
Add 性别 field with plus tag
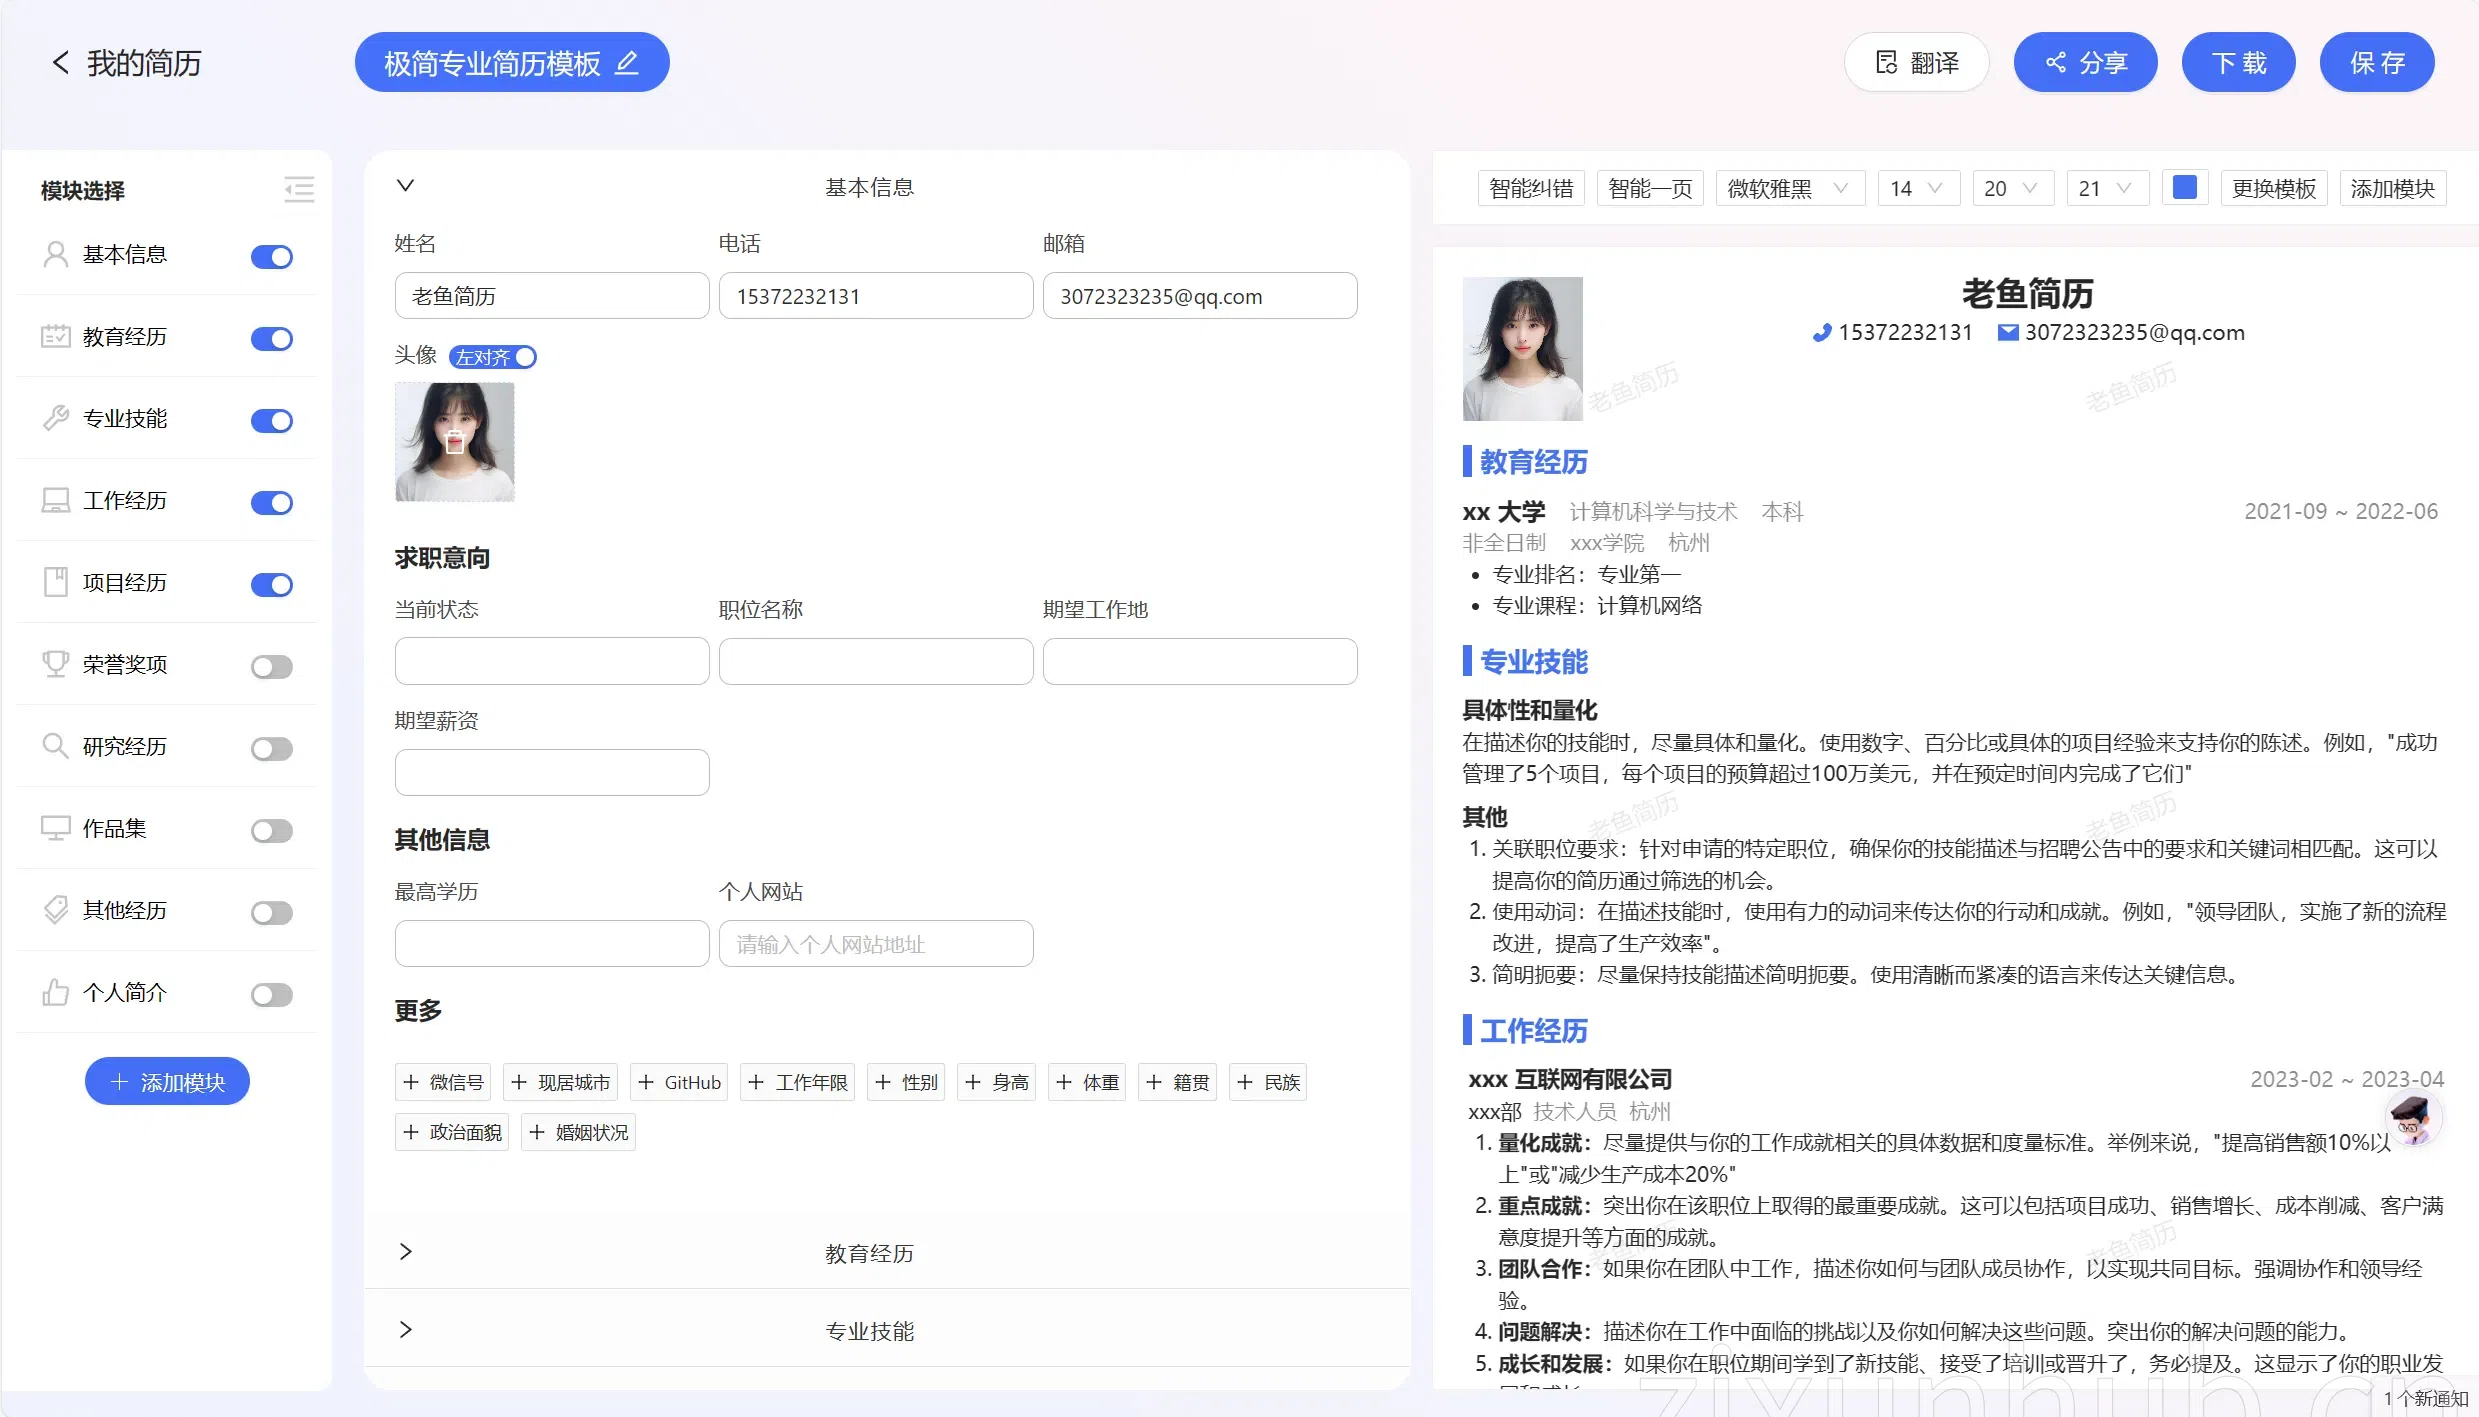point(907,1083)
